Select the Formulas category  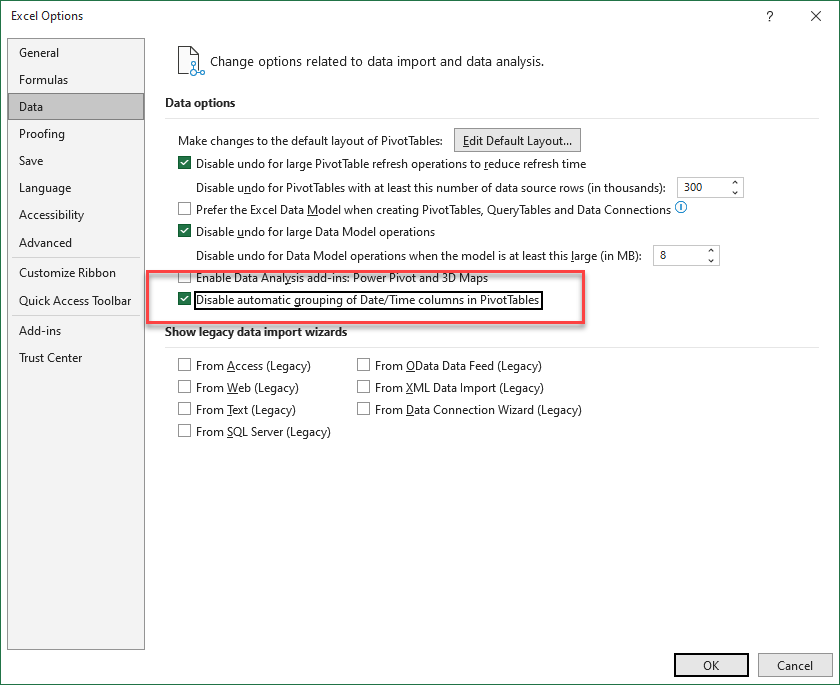[43, 80]
